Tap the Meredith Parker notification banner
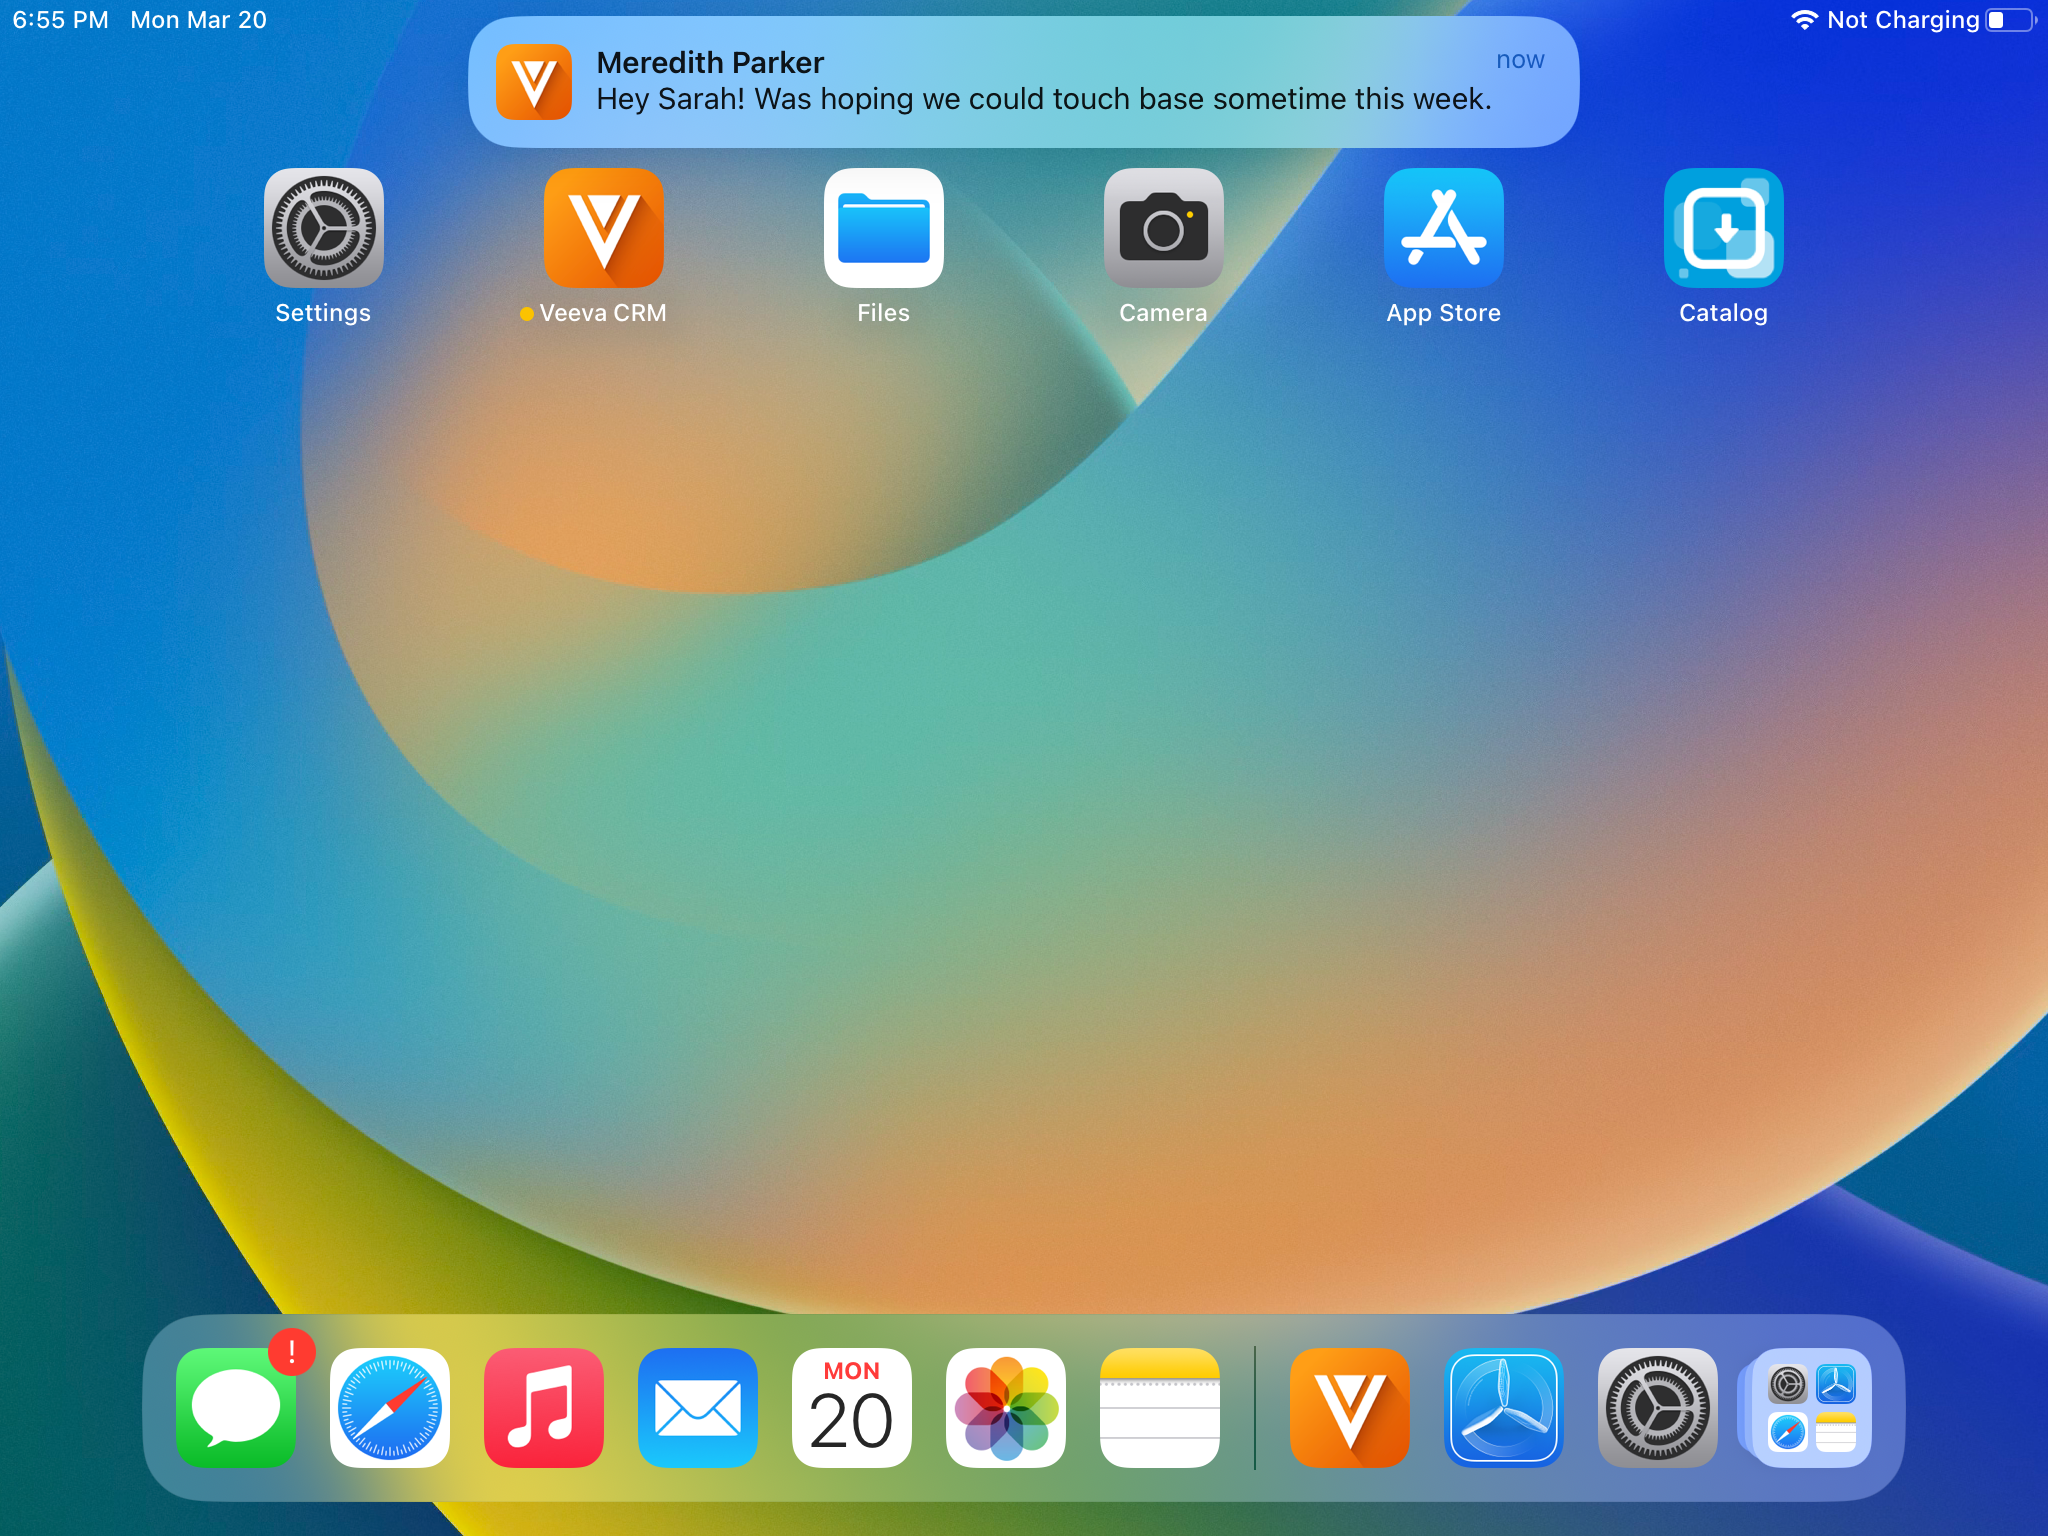This screenshot has width=2048, height=1536. 1023,82
